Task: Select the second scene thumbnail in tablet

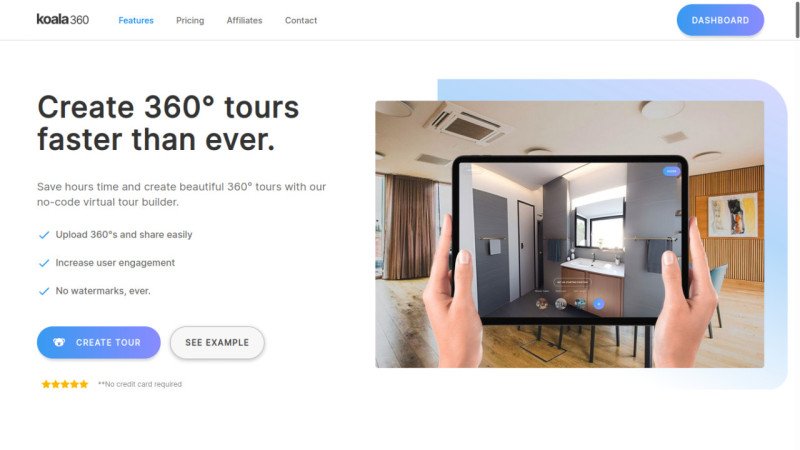Action: [x=561, y=304]
